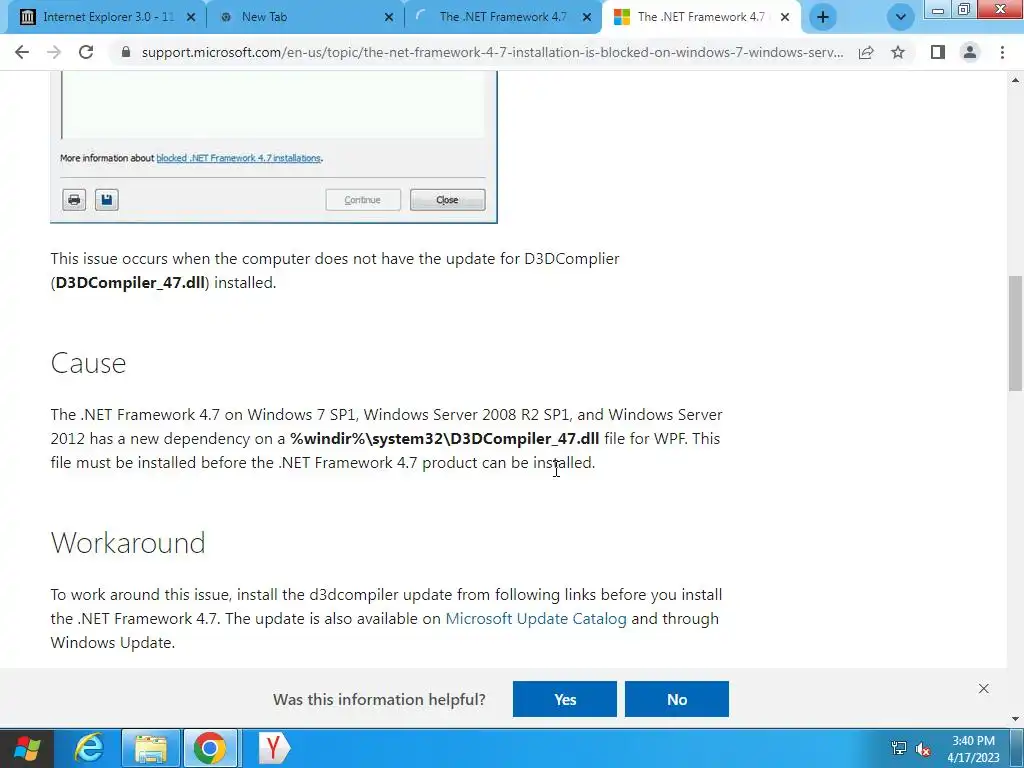The image size is (1024, 768).
Task: Open a new tab with plus
Action: click(x=823, y=17)
